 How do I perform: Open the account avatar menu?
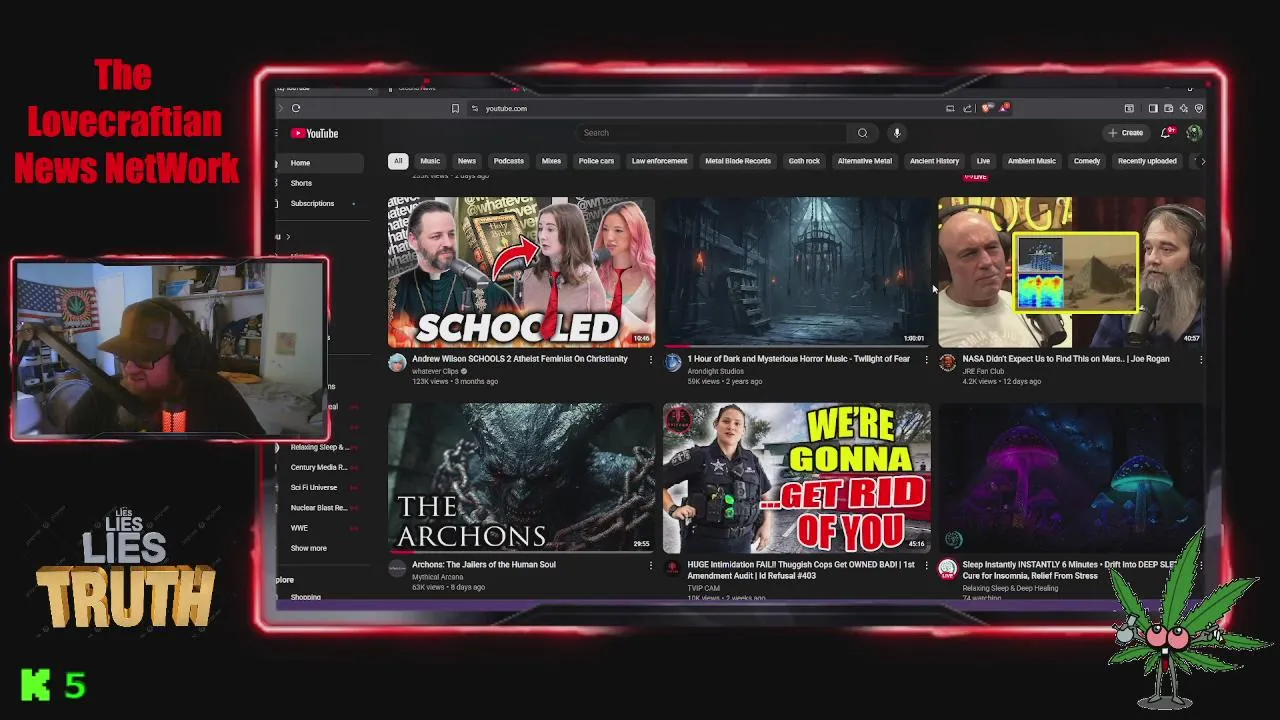[1194, 132]
